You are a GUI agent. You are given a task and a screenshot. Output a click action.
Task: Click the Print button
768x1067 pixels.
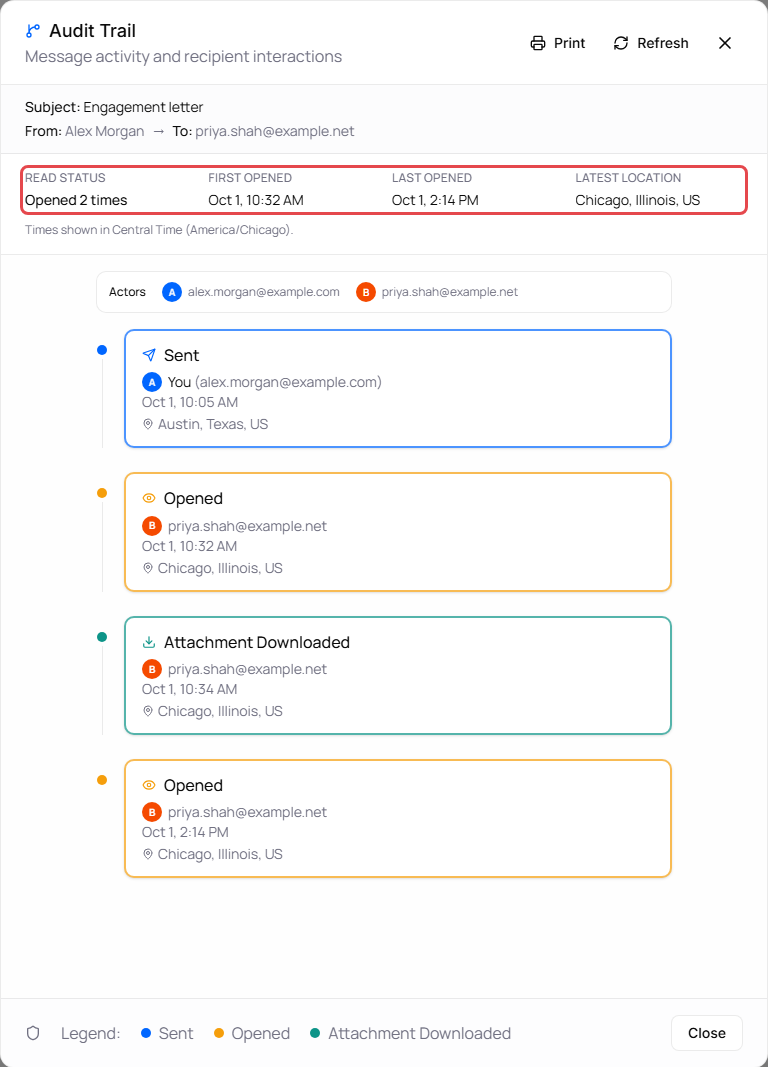coord(558,43)
